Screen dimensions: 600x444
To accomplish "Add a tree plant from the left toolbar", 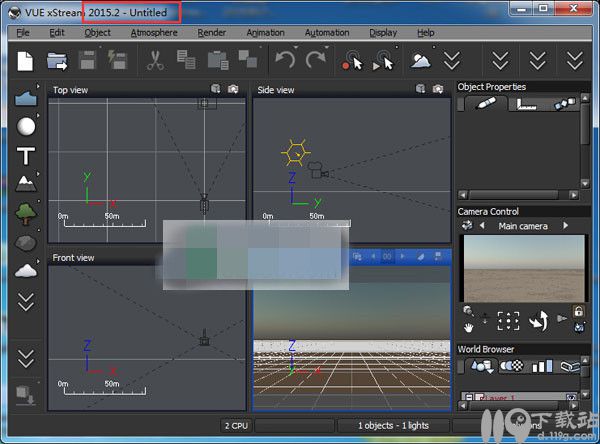I will pos(26,213).
